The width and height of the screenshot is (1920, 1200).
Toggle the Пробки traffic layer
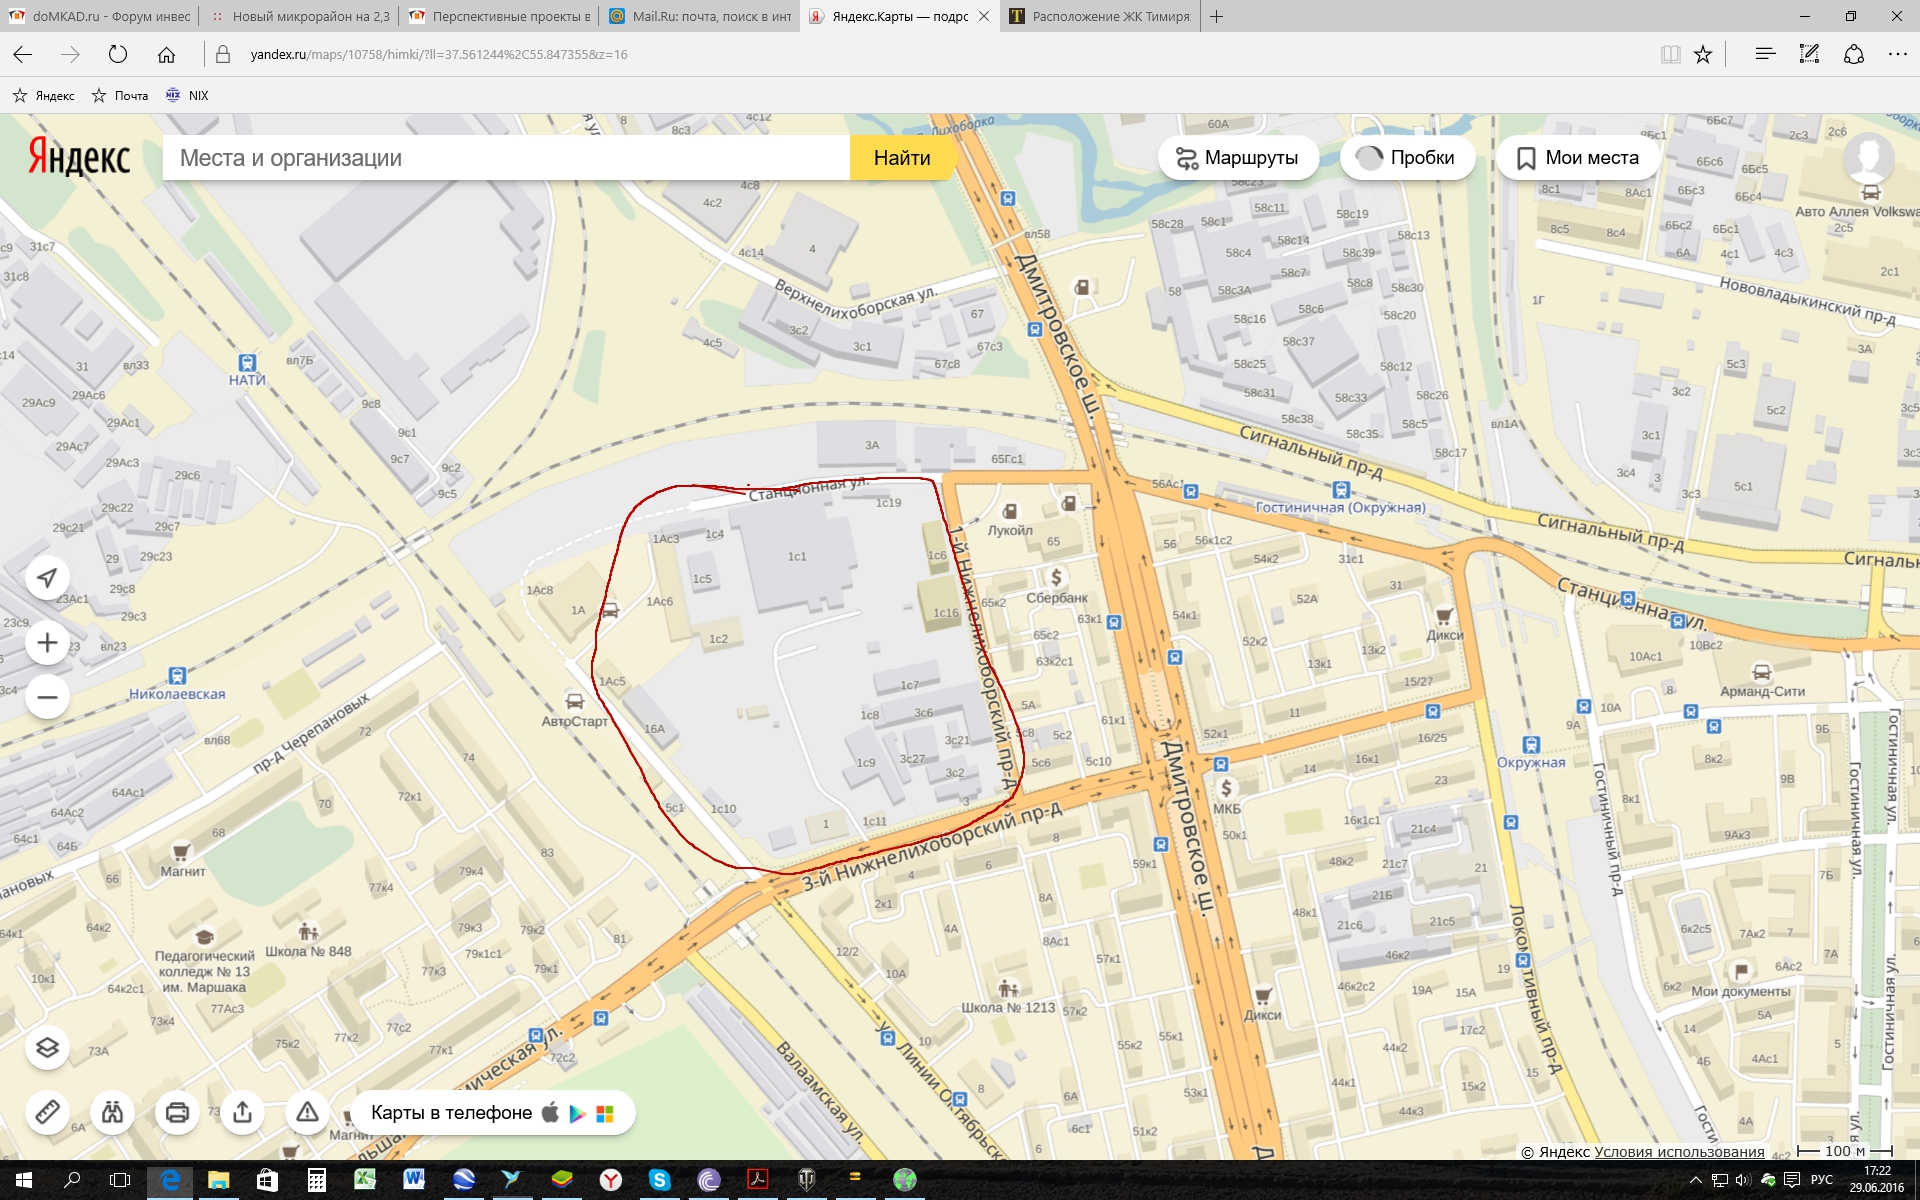[1407, 158]
